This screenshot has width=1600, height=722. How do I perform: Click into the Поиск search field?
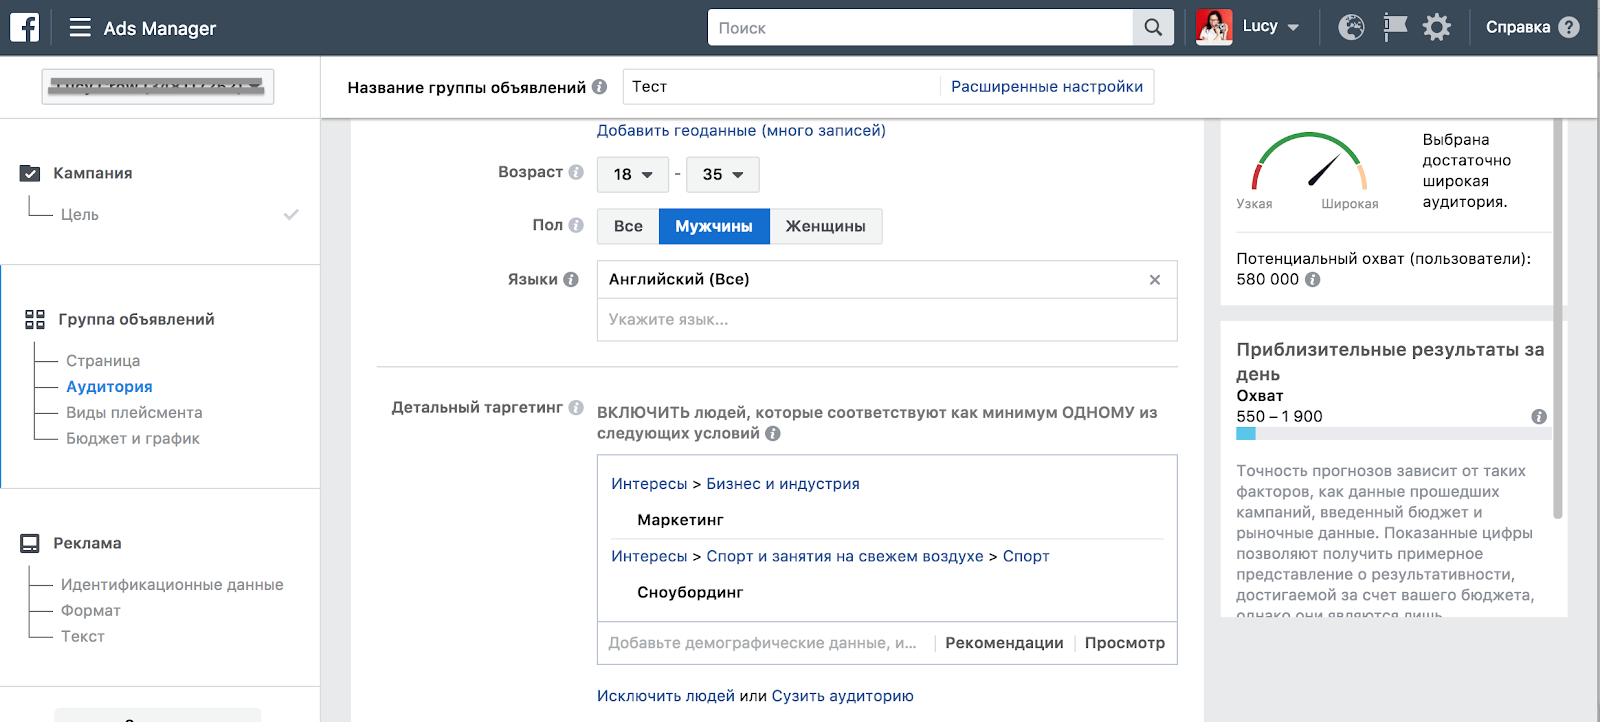[920, 28]
